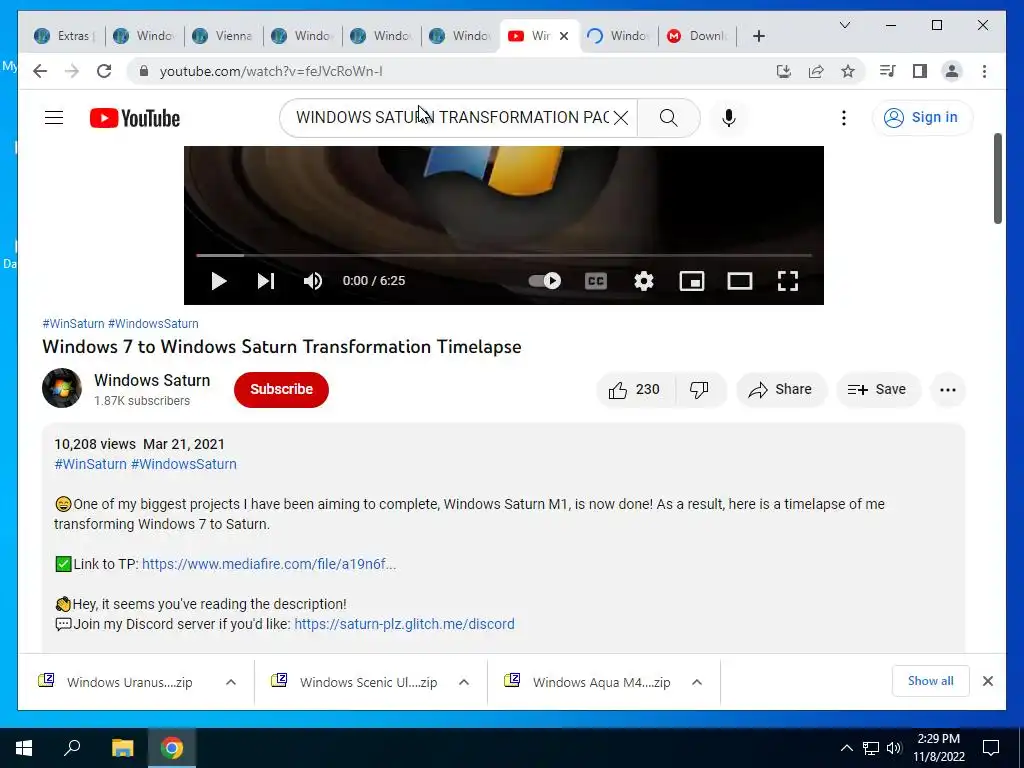Image resolution: width=1024 pixels, height=768 pixels.
Task: Start voice search with the microphone
Action: [x=729, y=118]
